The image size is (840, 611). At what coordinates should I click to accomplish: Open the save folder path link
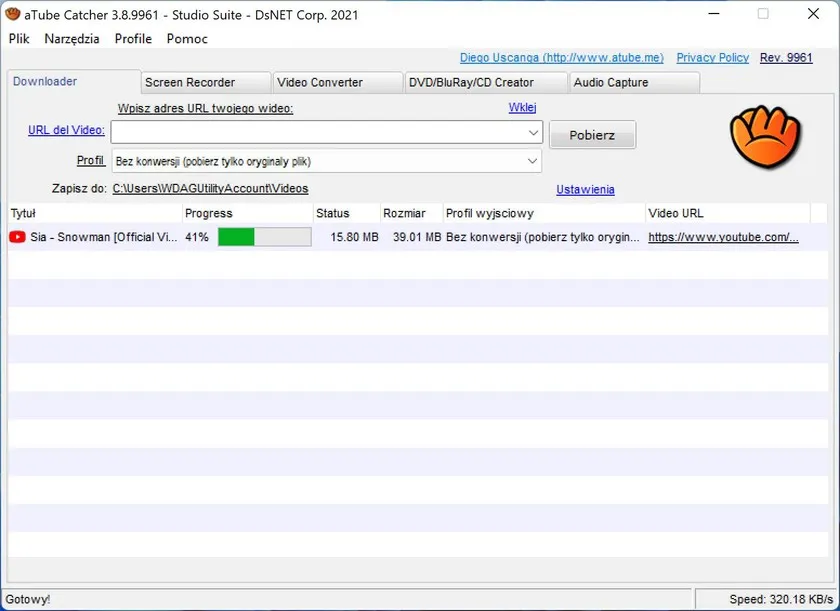click(x=210, y=188)
